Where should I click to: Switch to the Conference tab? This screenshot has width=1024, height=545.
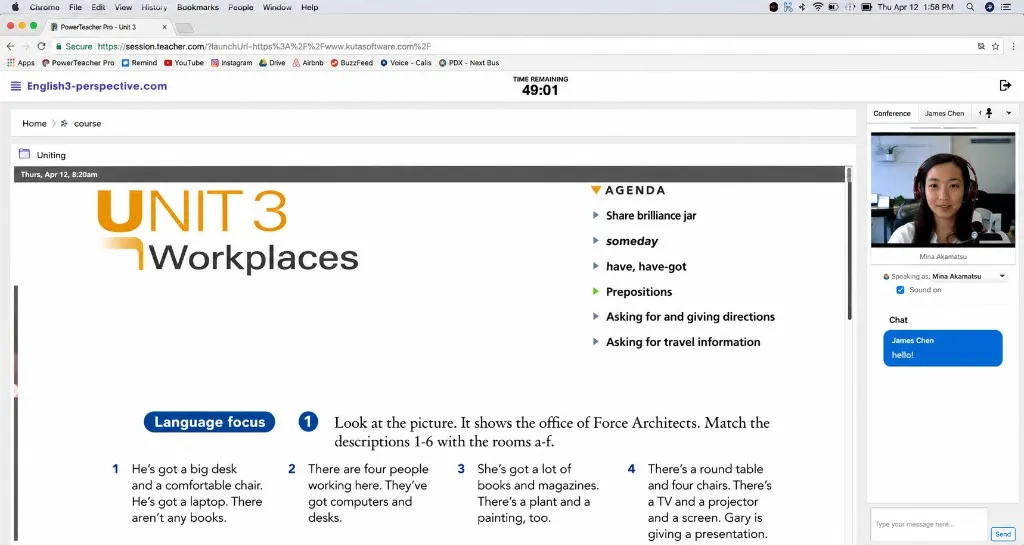[891, 113]
